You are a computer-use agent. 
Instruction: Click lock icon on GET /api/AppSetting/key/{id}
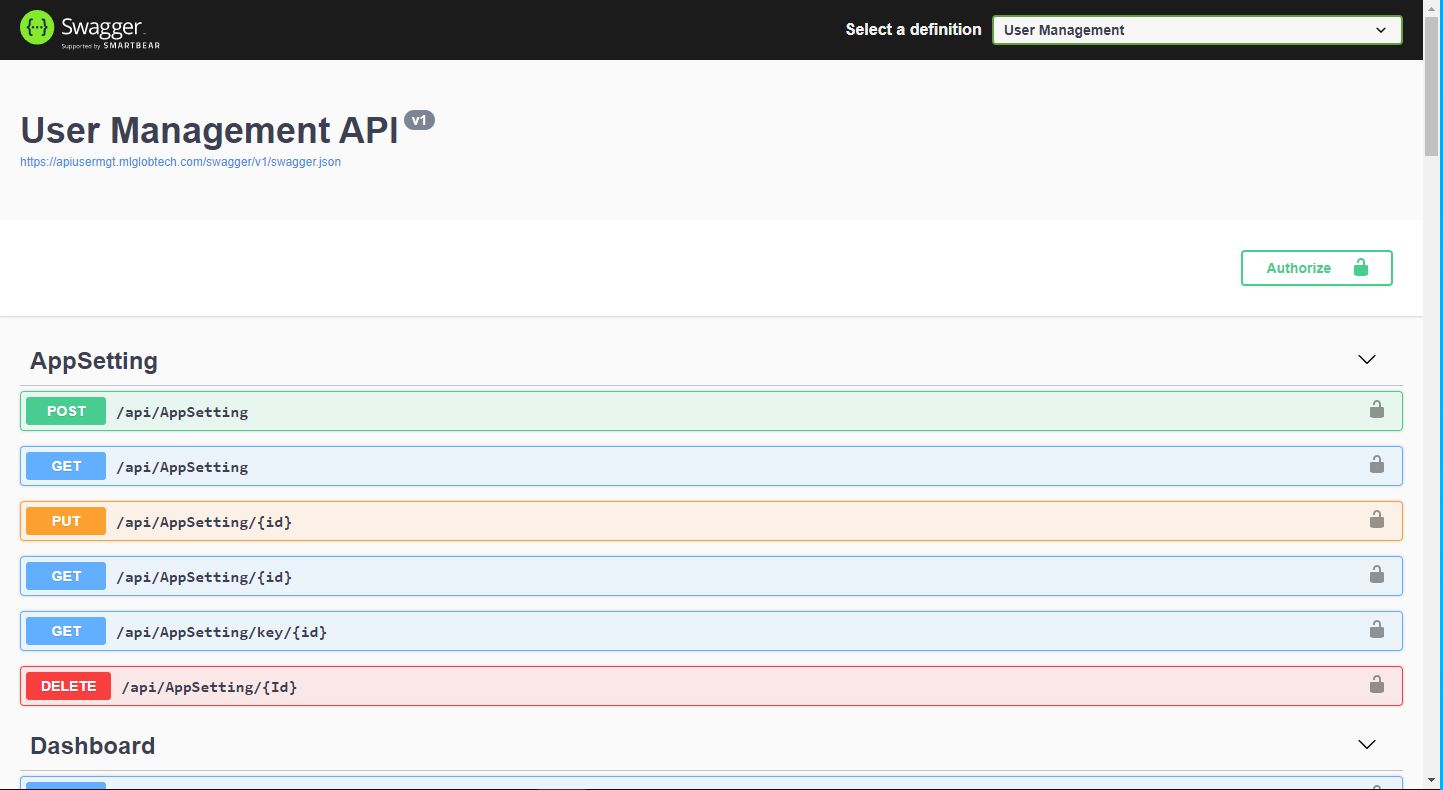1376,629
